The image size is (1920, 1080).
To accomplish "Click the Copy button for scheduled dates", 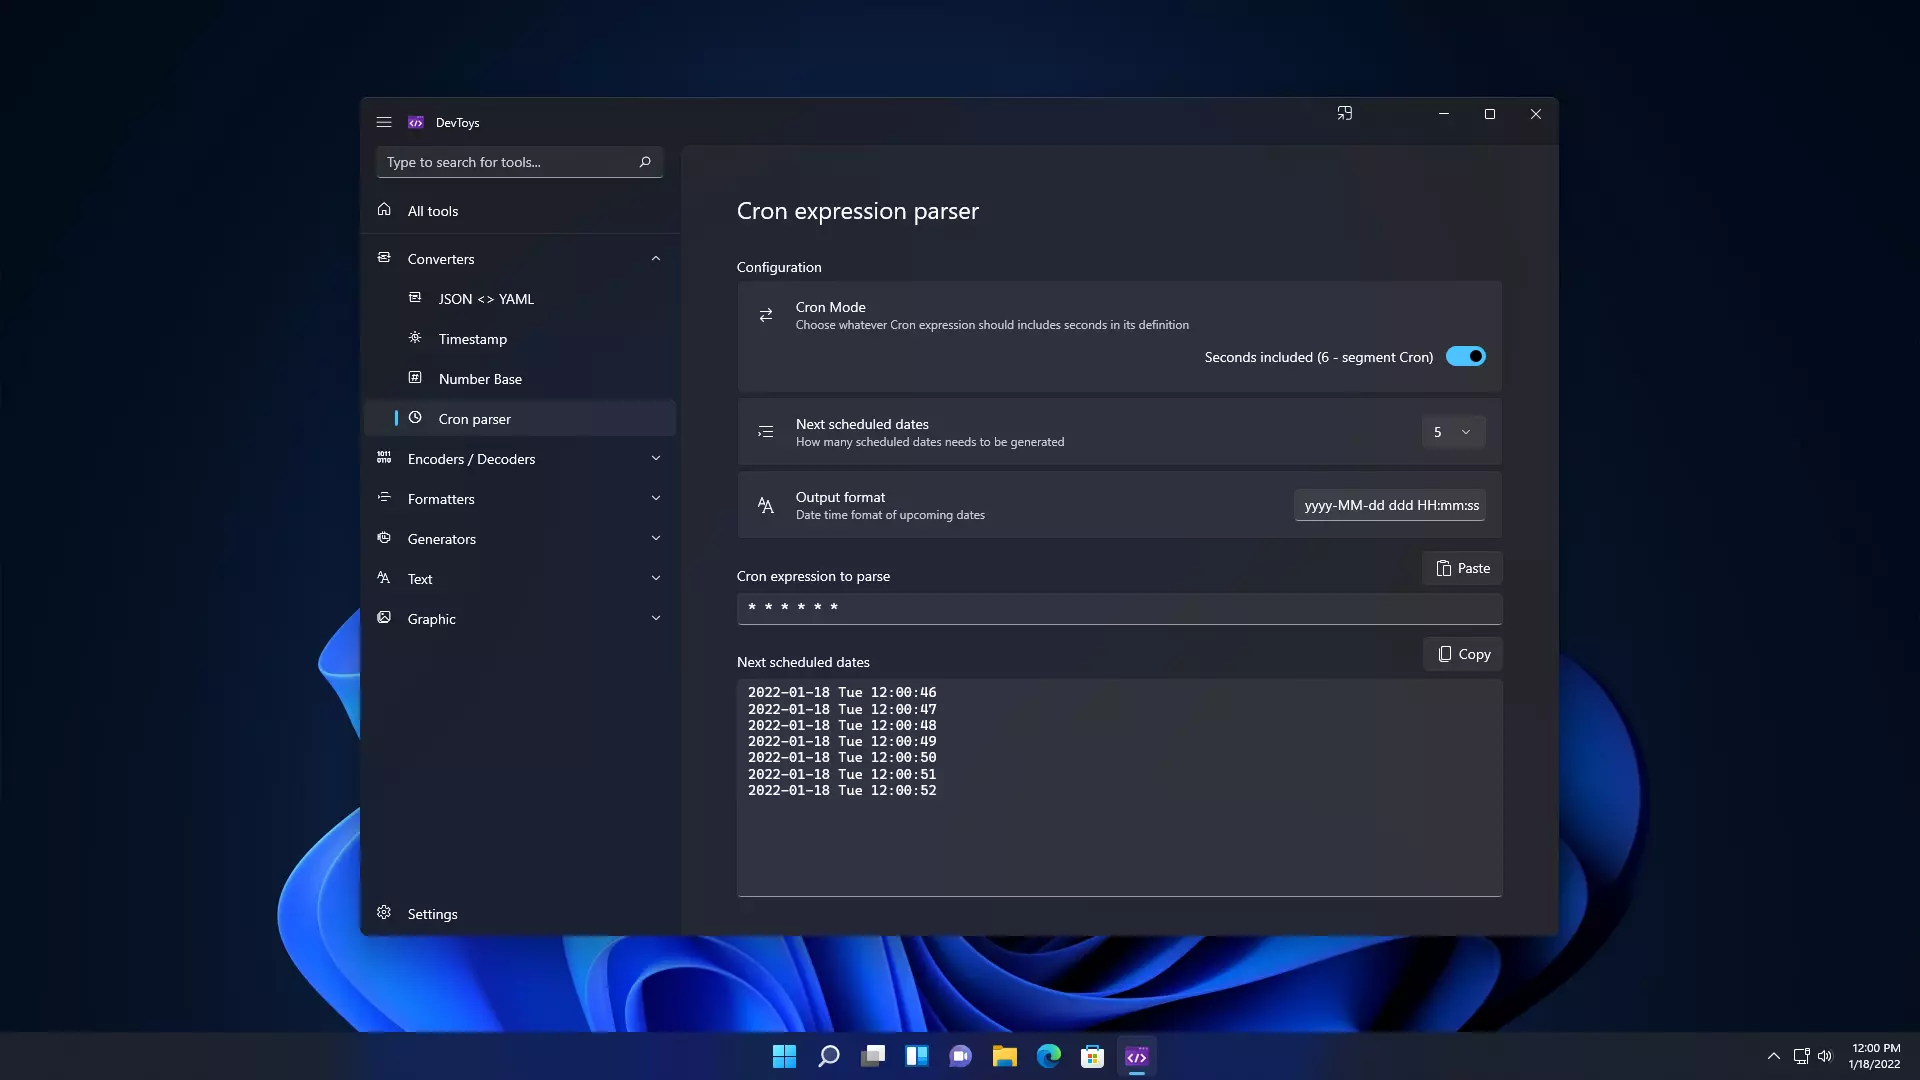I will coord(1463,654).
